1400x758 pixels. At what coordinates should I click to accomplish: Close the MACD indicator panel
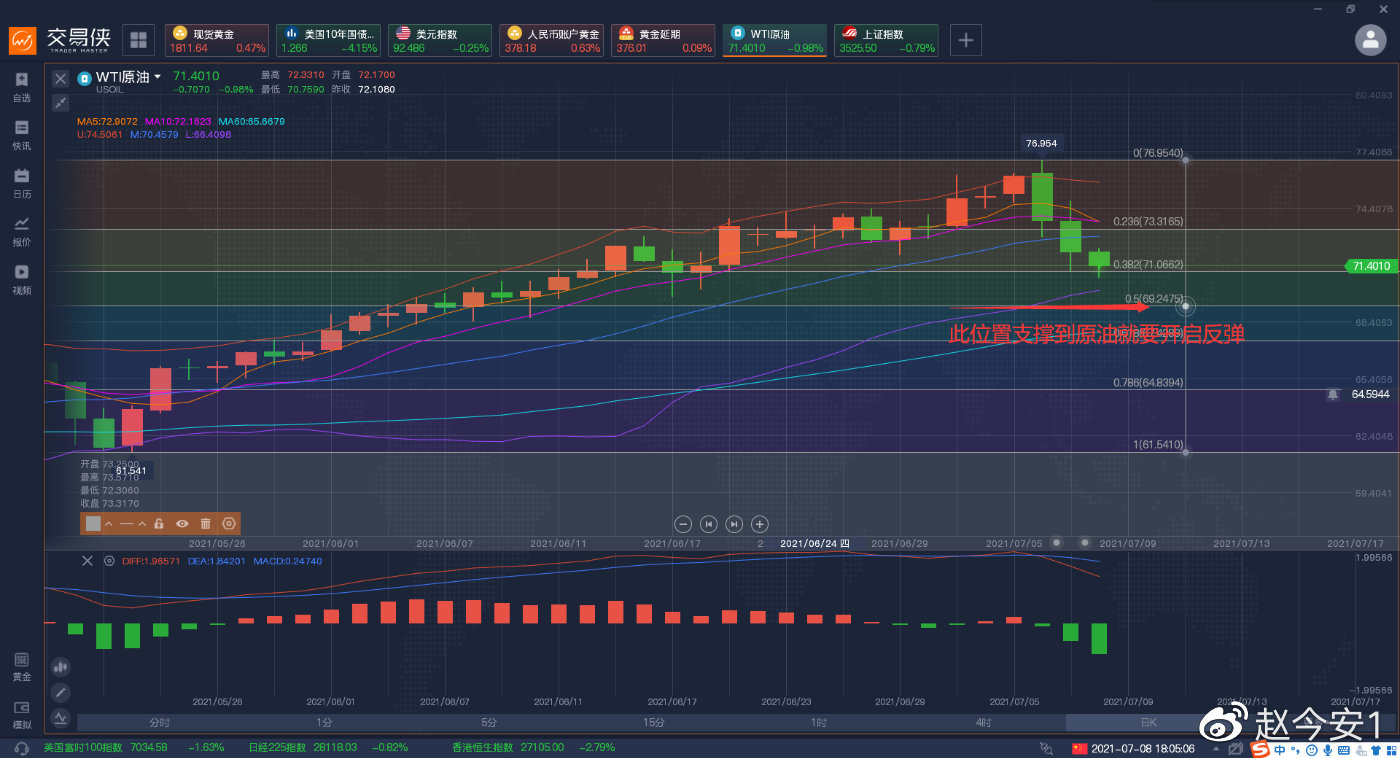point(87,561)
